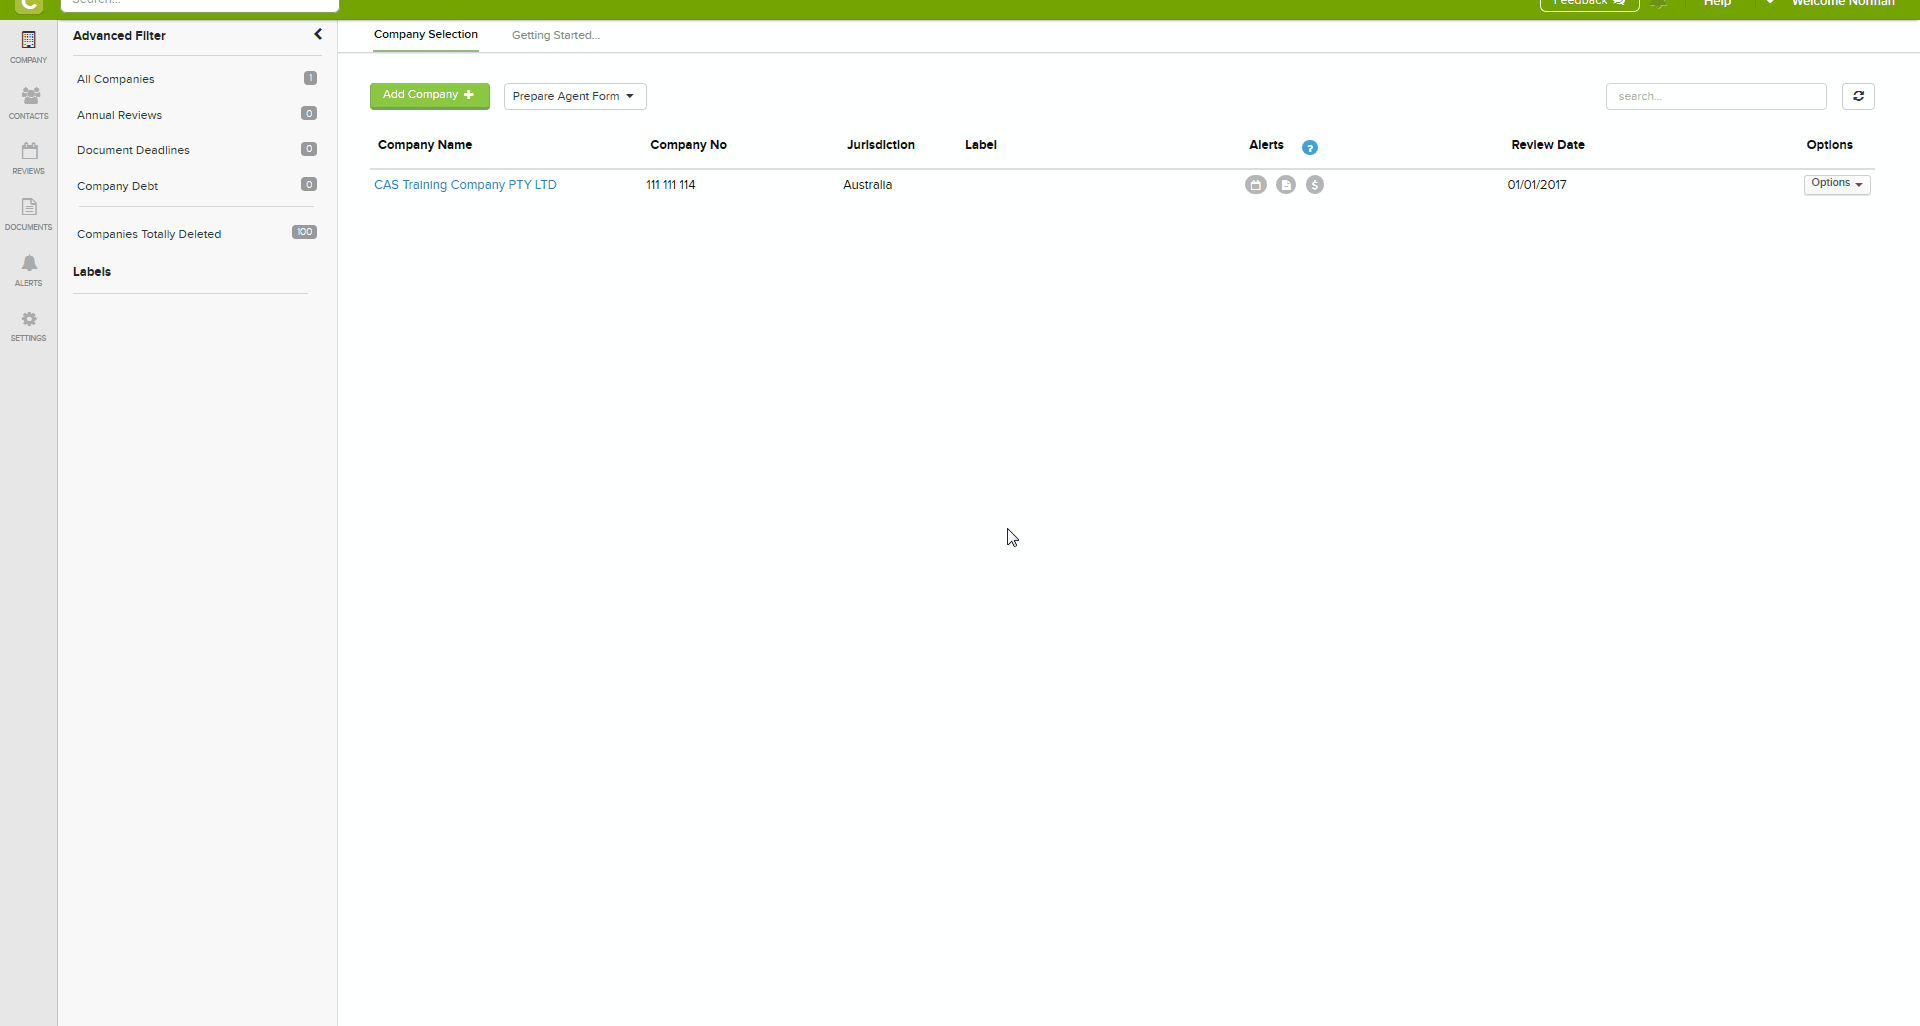The width and height of the screenshot is (1920, 1026).
Task: Open the Contacts section in sidebar
Action: [x=28, y=102]
